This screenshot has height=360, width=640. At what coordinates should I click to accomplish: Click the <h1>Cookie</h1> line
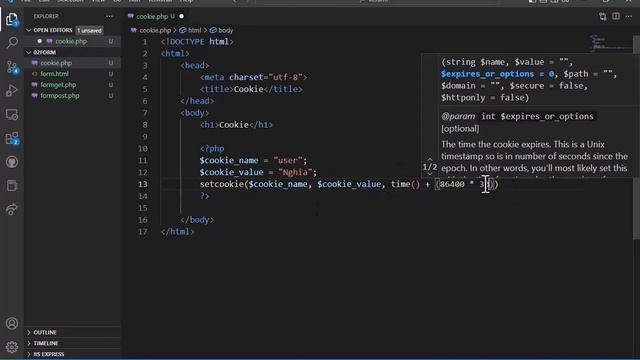(x=236, y=125)
